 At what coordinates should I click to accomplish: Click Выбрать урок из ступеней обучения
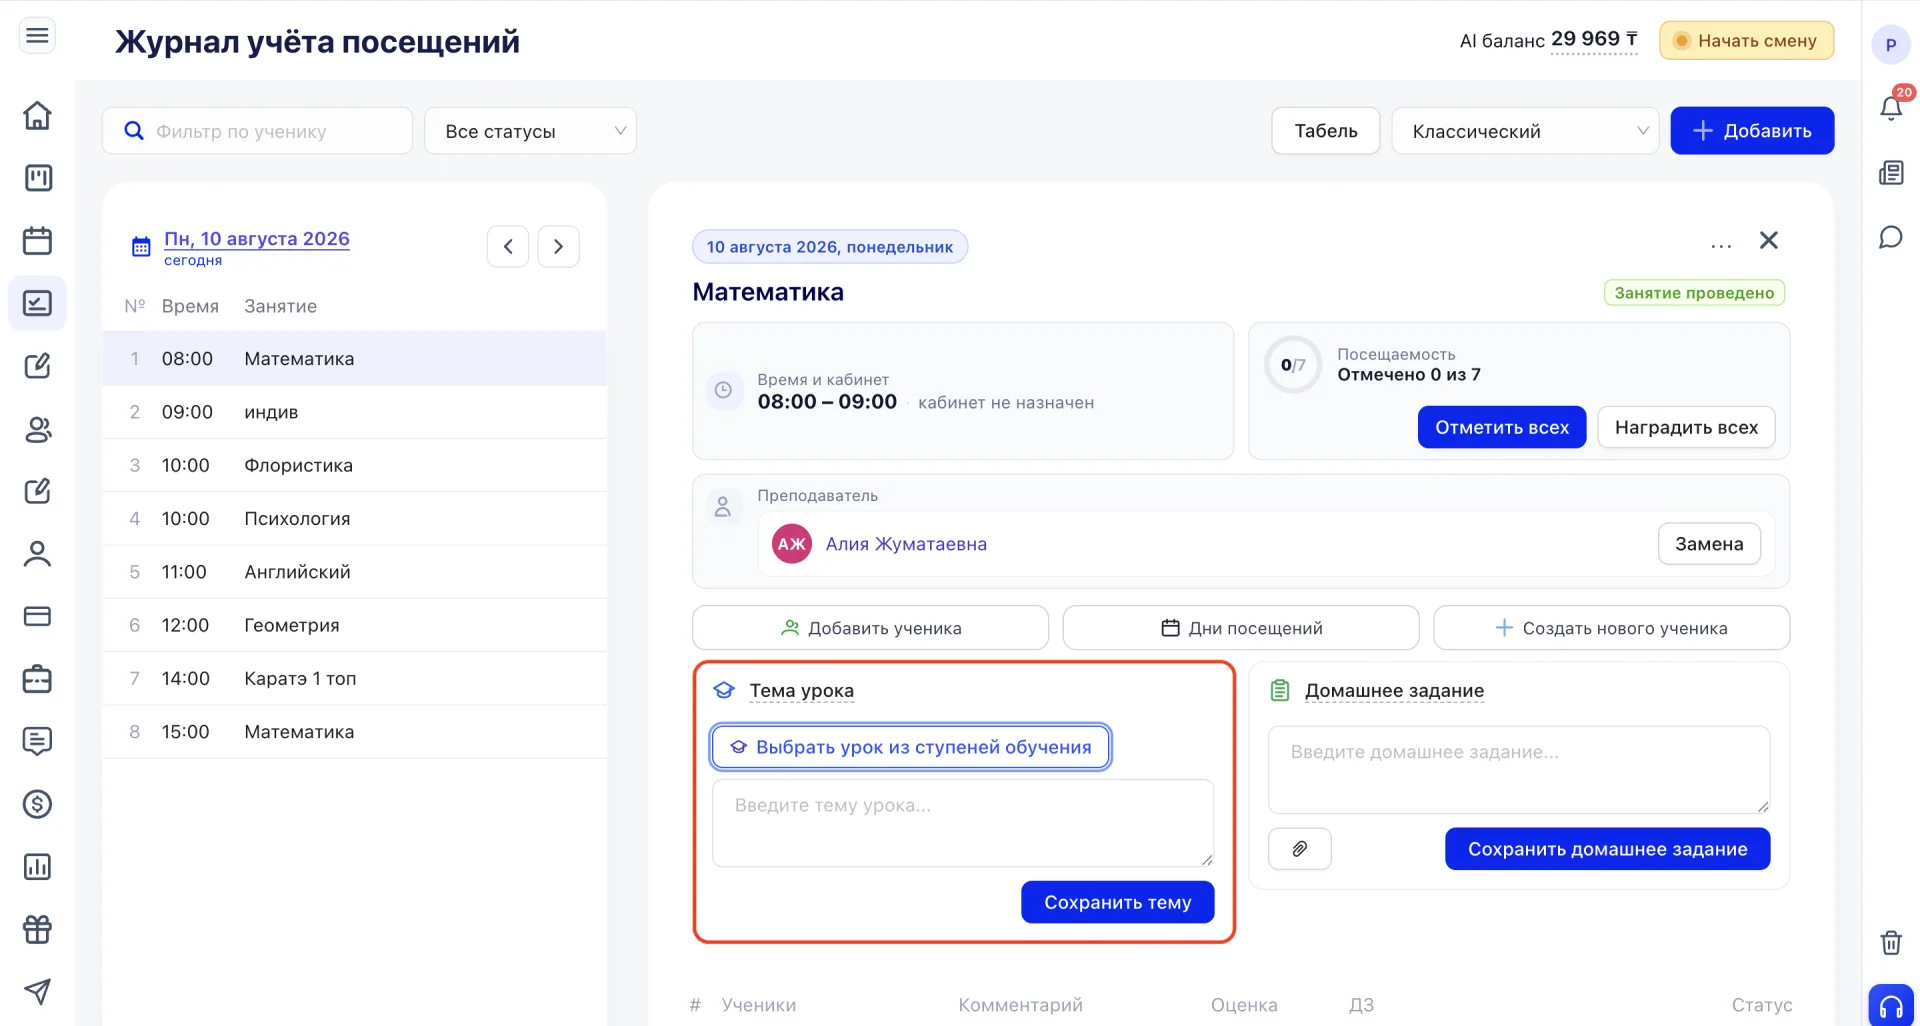click(x=910, y=747)
